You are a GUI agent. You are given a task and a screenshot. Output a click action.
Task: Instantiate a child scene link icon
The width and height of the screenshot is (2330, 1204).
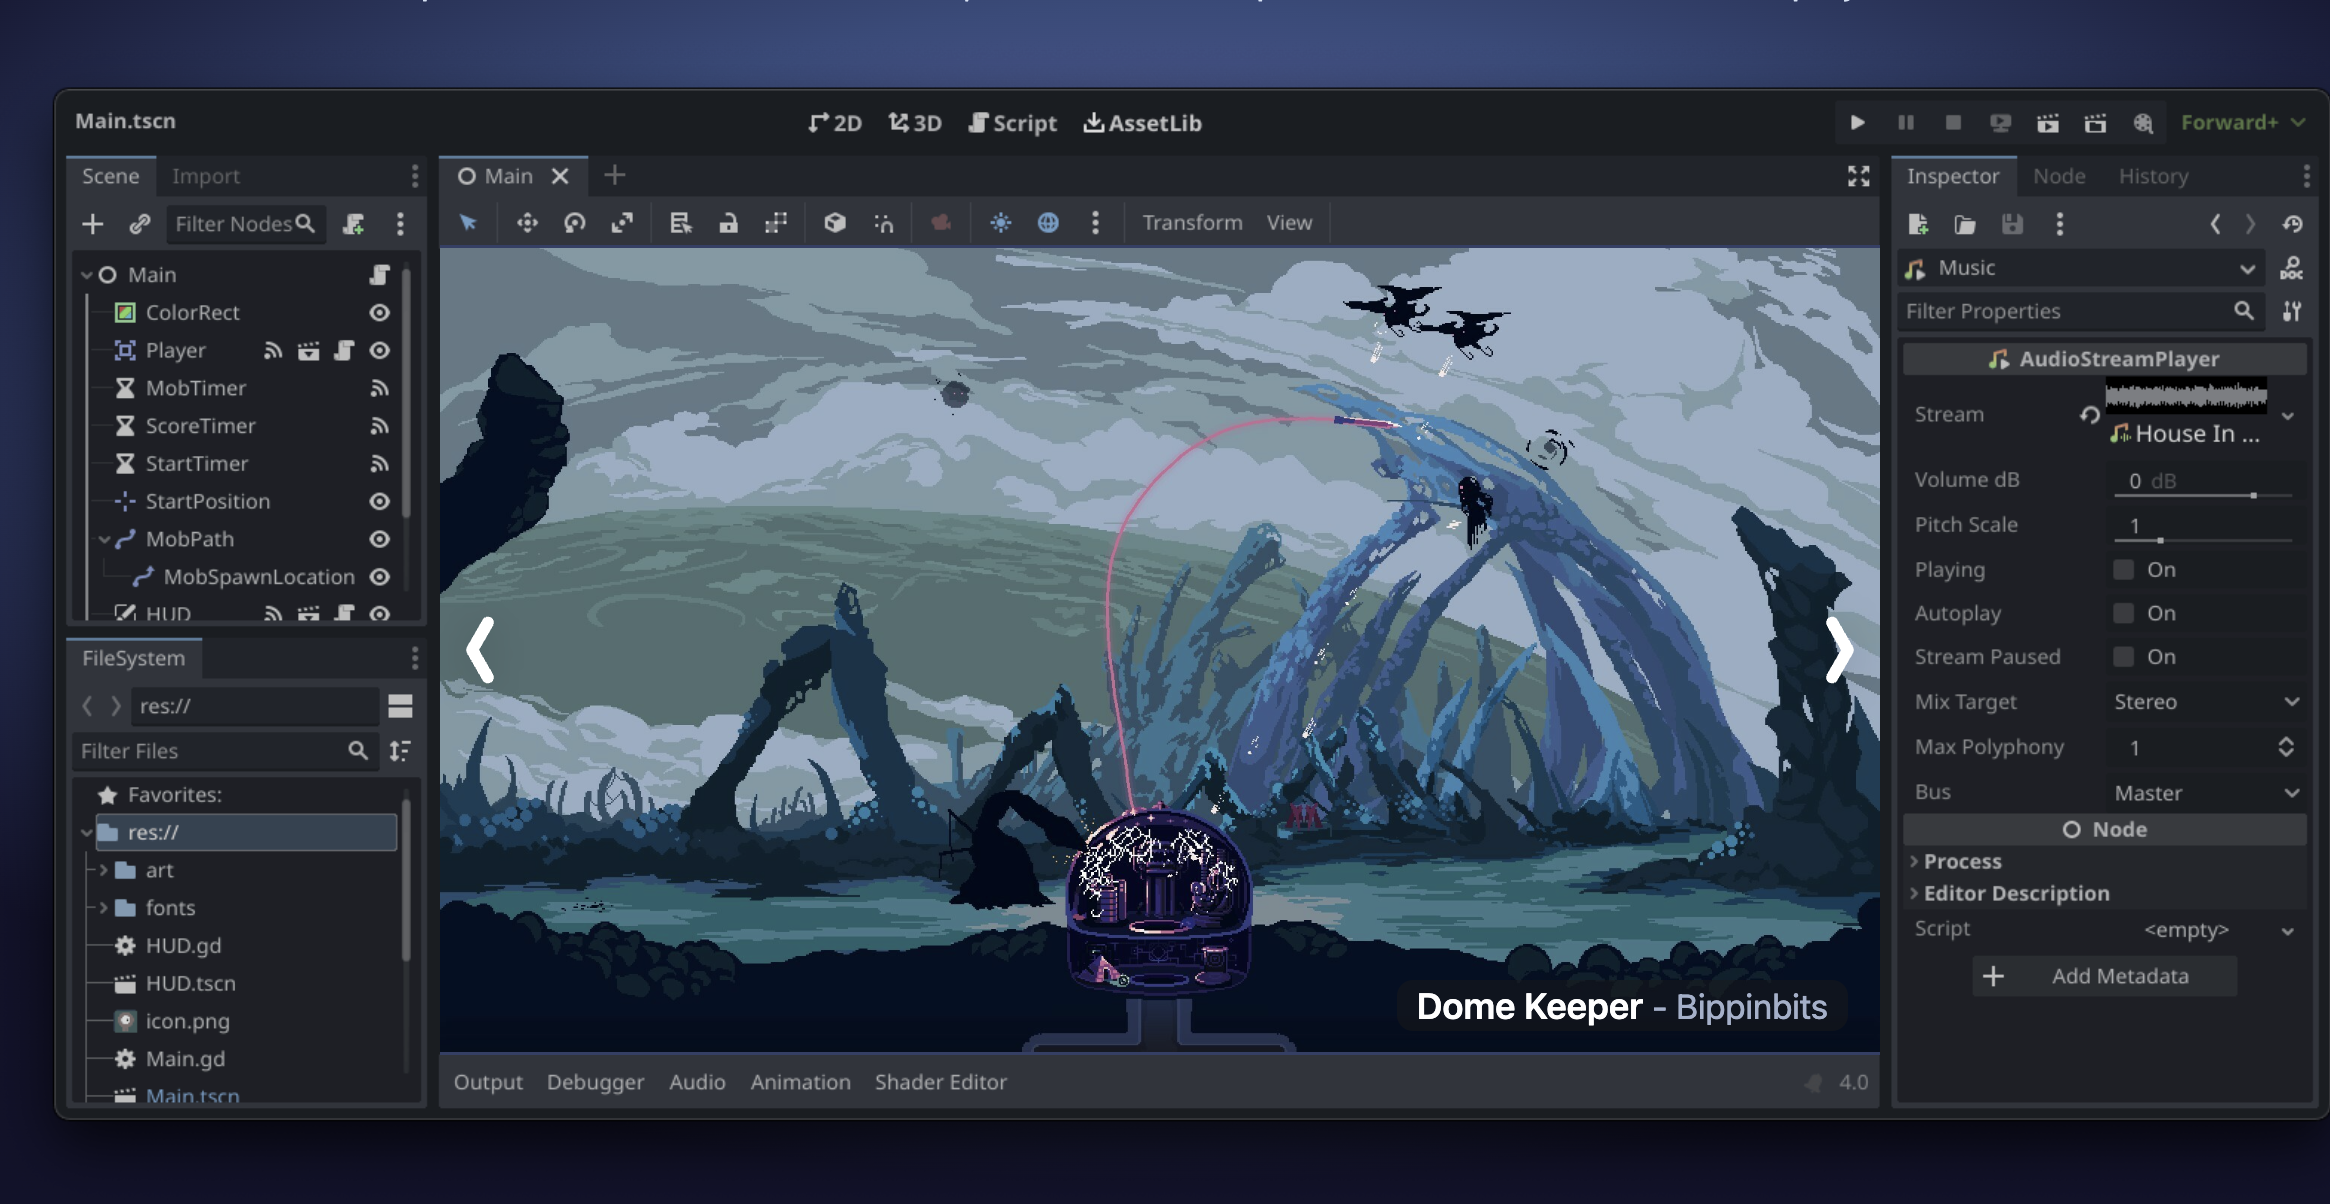[139, 224]
